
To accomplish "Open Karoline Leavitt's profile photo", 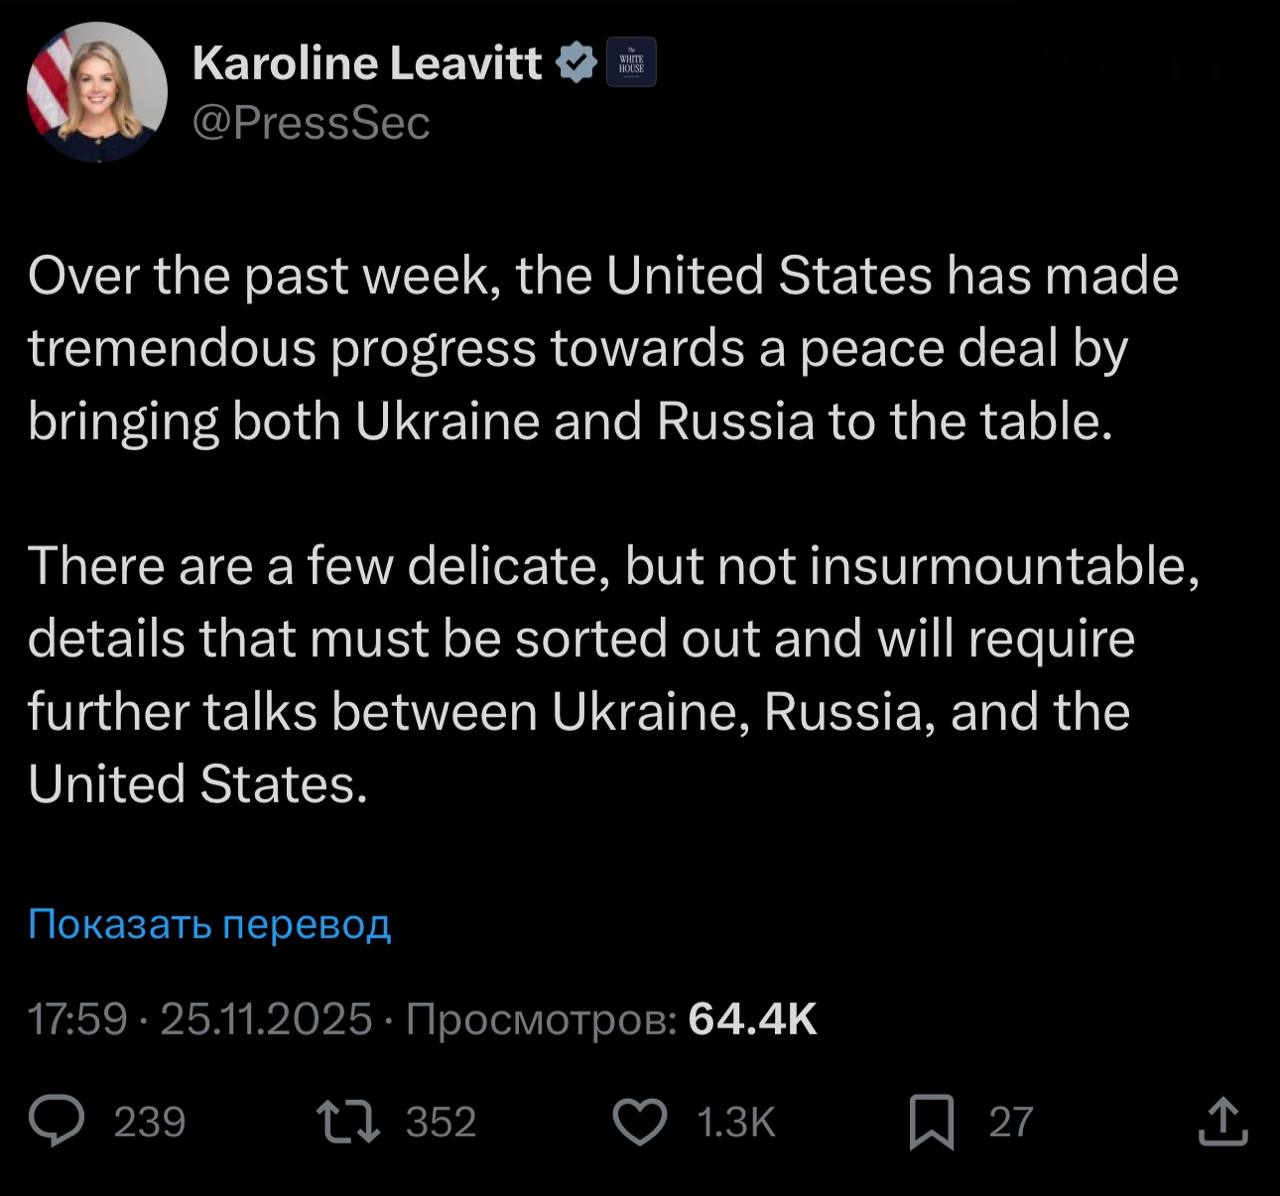I will tap(97, 93).
